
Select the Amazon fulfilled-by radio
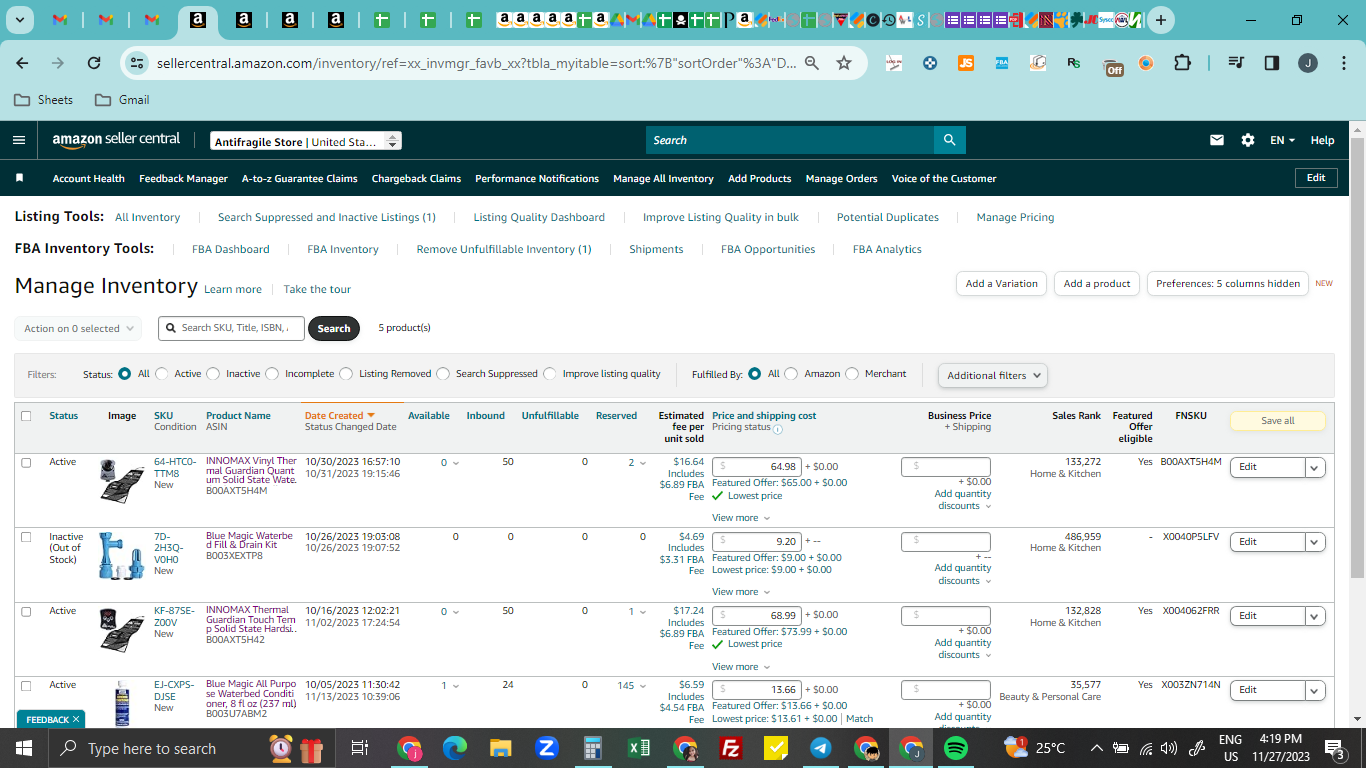click(x=791, y=374)
